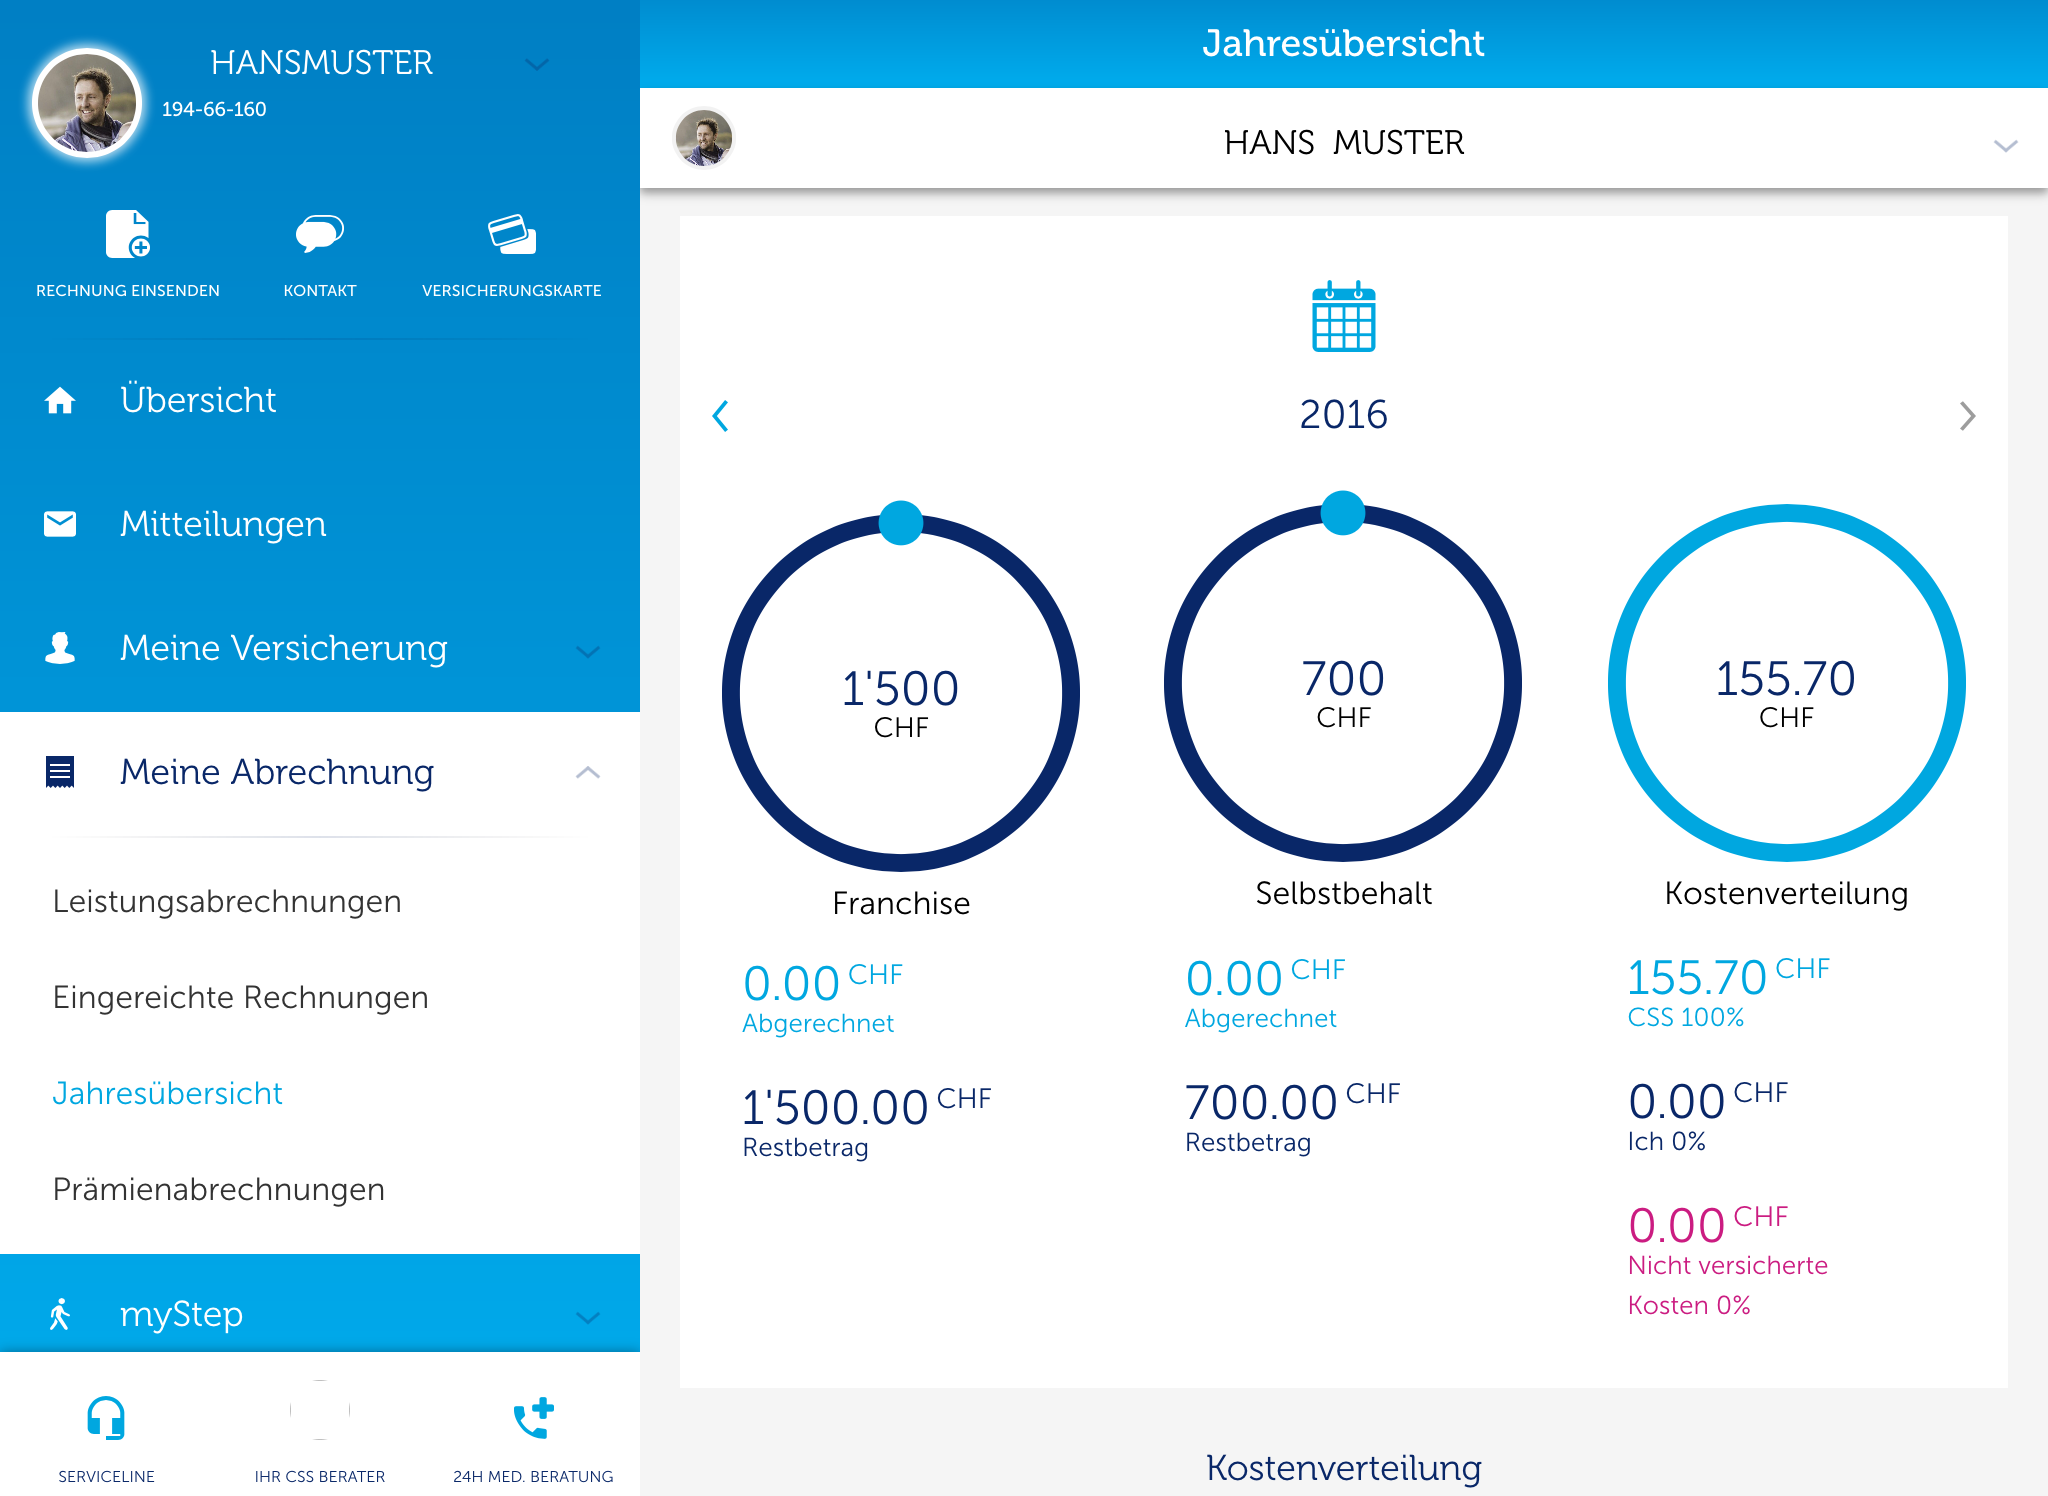This screenshot has width=2048, height=1496.
Task: Open Leistungsabrechnungen submenu item
Action: [227, 902]
